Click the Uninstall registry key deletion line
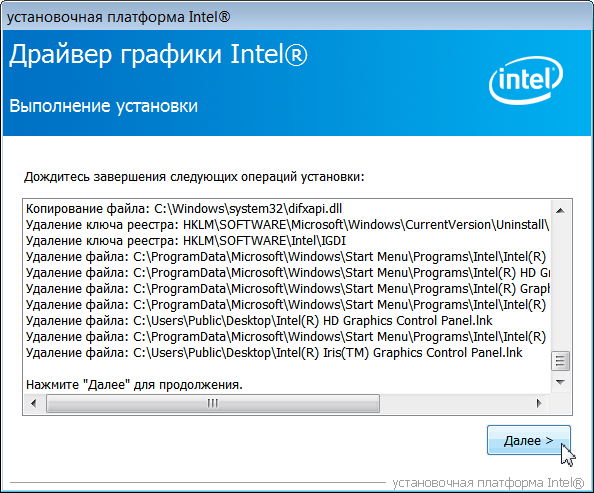The width and height of the screenshot is (594, 493). [287, 225]
